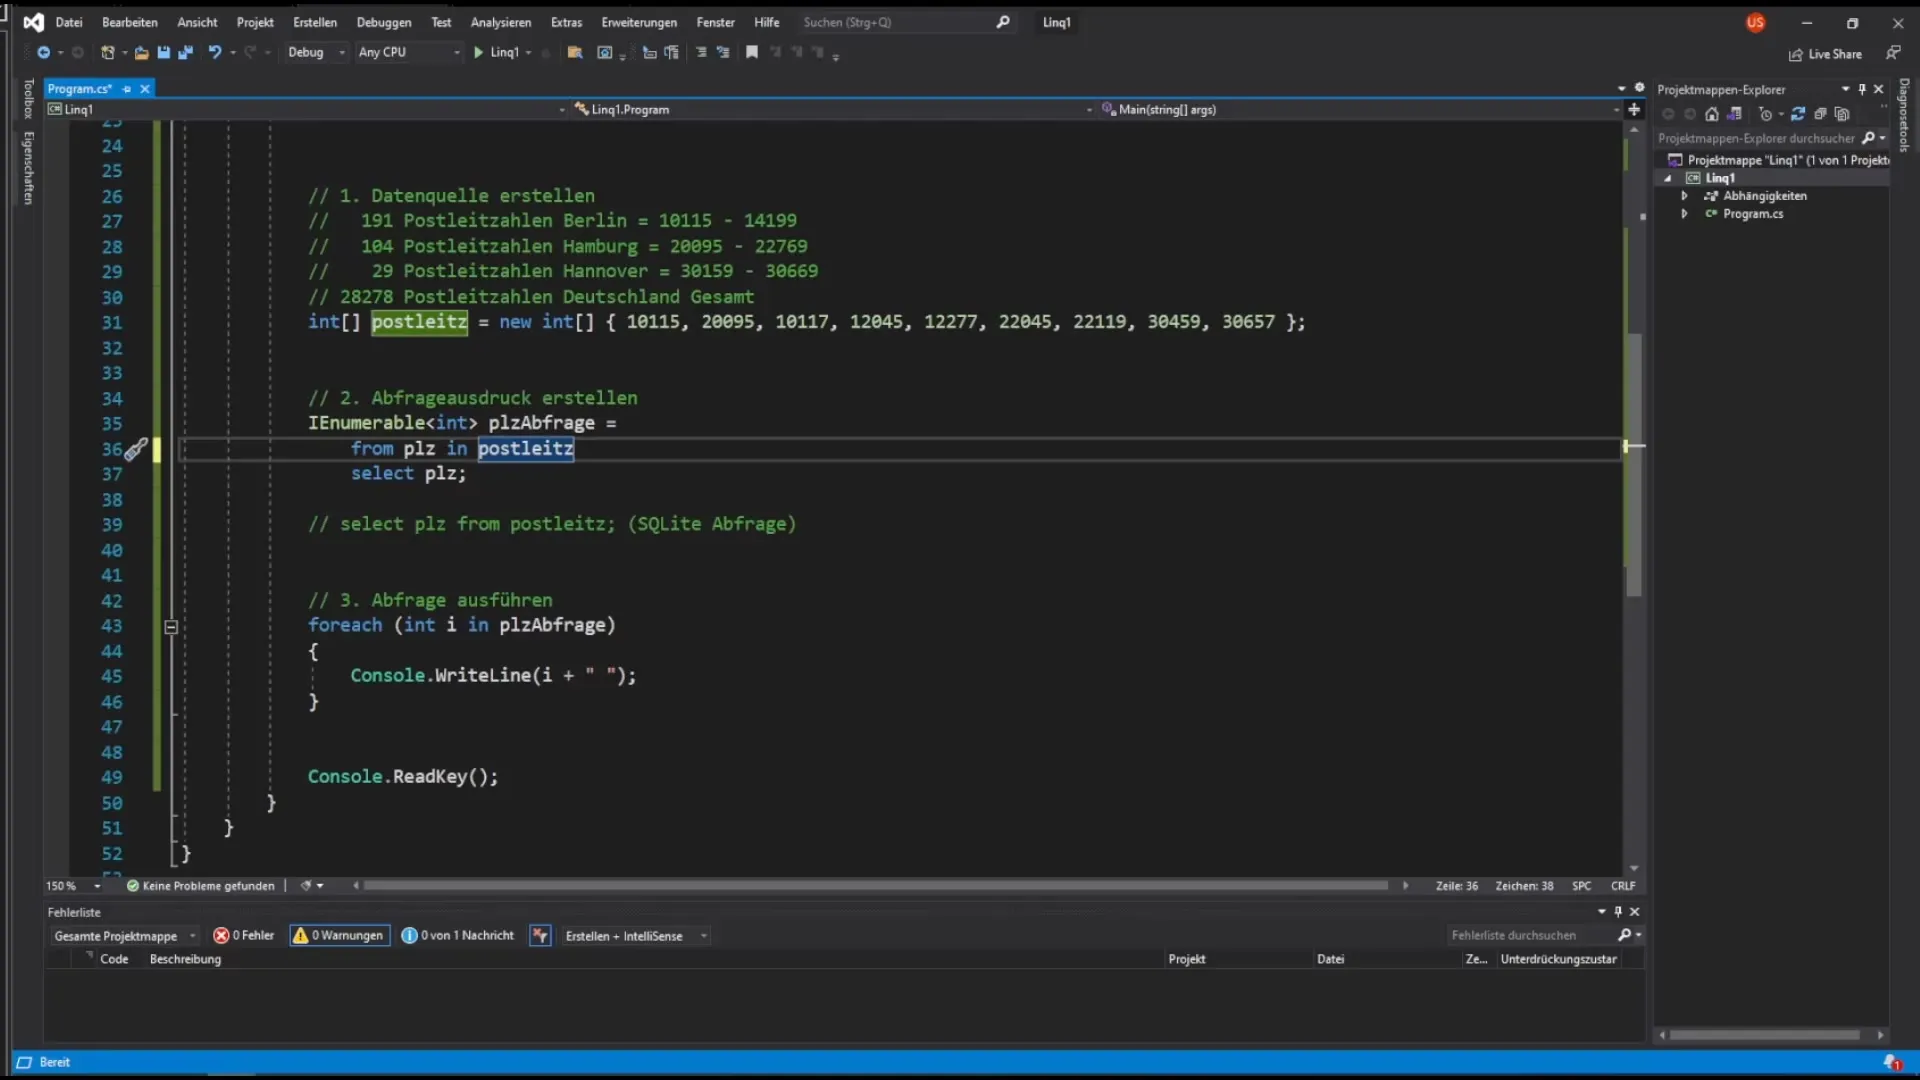Click Projektmappen-Explorer horizontal scrollbar
Screen dimensions: 1920x1080
pos(1765,1035)
